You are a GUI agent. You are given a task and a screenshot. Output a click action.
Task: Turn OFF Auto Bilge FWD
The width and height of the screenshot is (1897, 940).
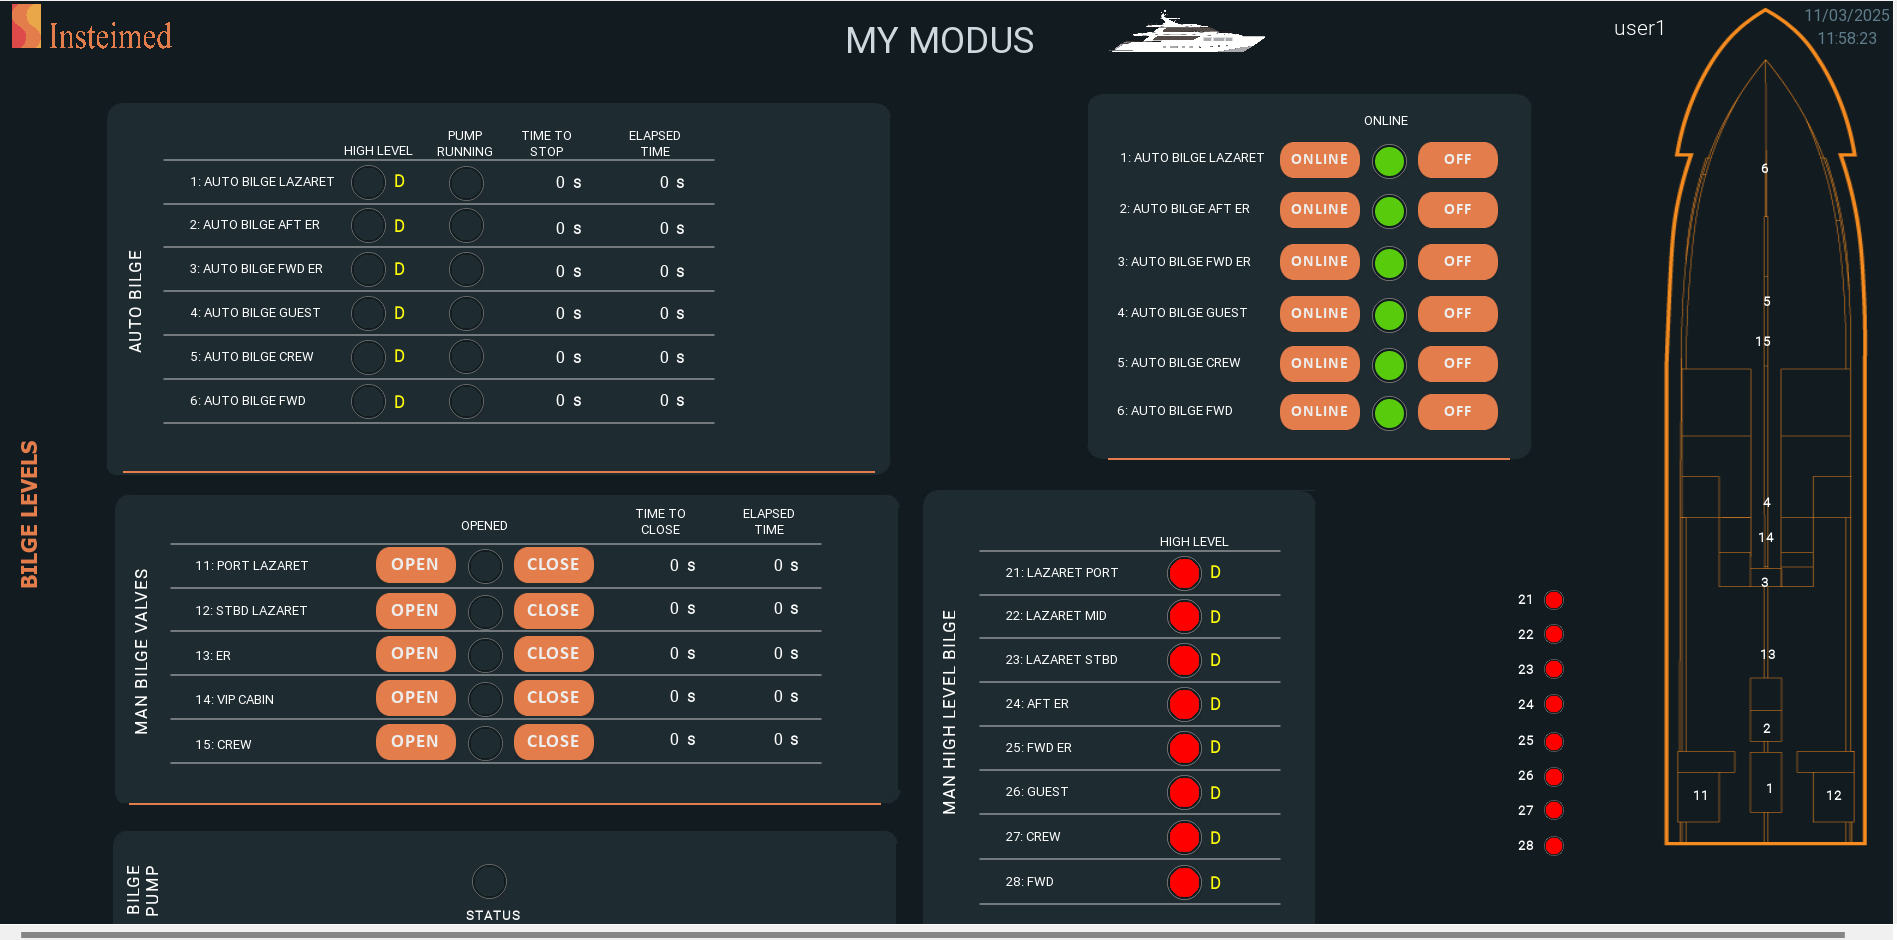tap(1457, 412)
